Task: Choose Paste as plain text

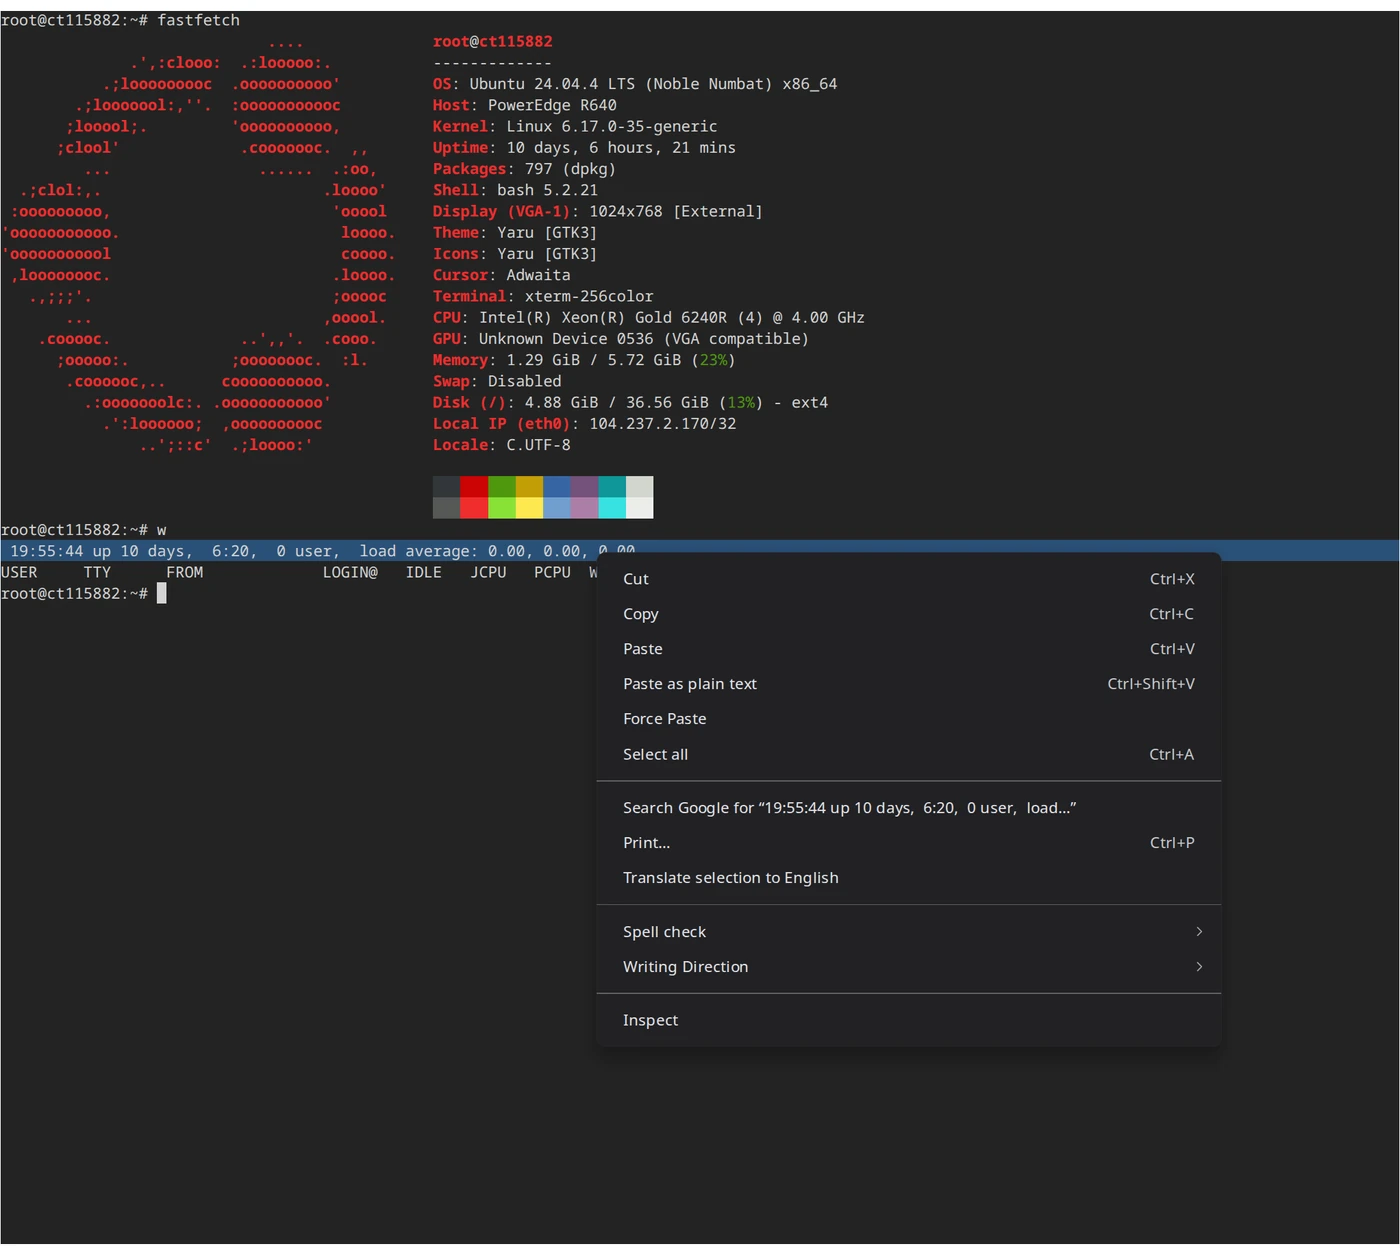Action: [908, 684]
